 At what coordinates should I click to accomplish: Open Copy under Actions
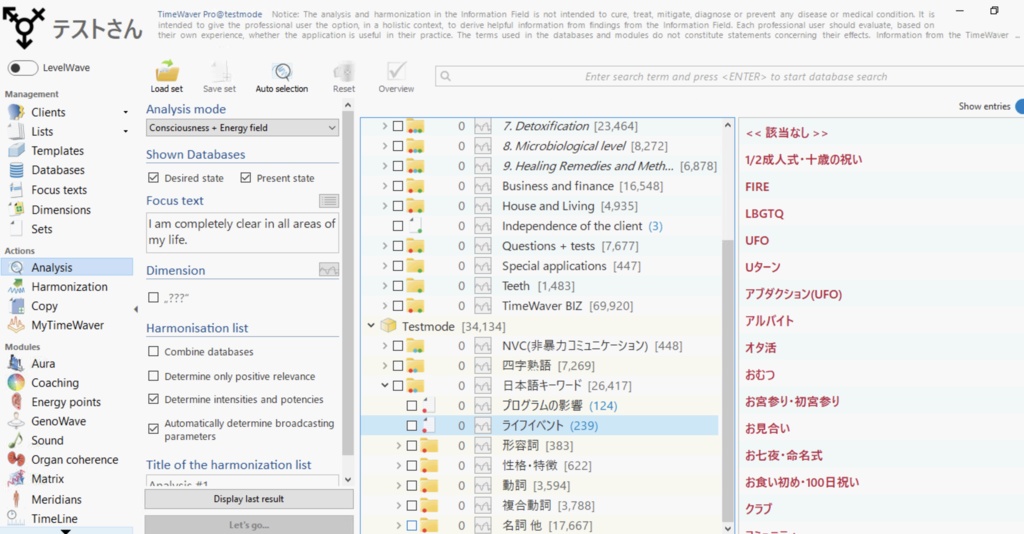[x=44, y=306]
